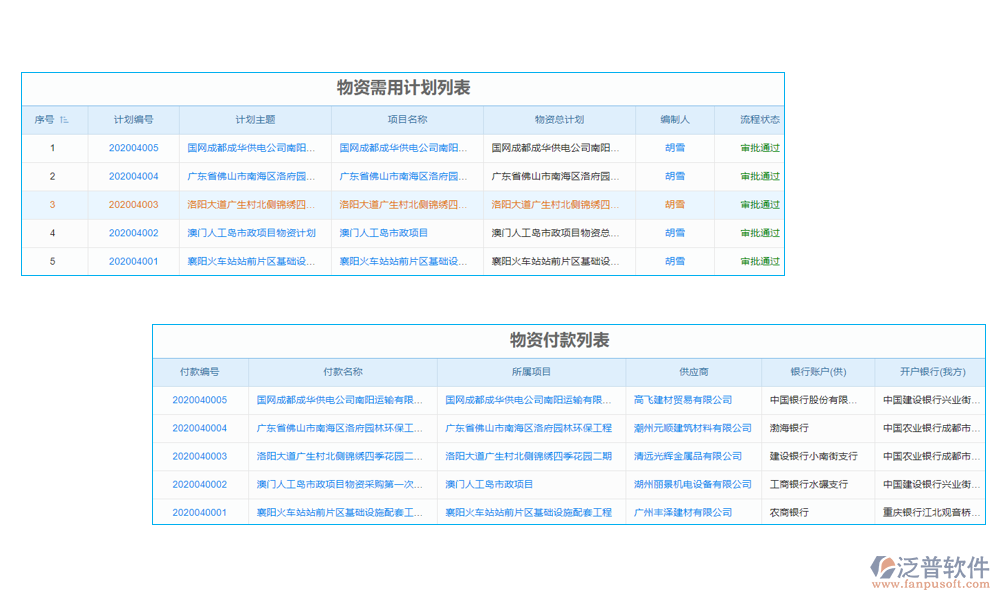Click the 物资需用计划列表 table title
1000x600 pixels.
pyautogui.click(x=403, y=87)
